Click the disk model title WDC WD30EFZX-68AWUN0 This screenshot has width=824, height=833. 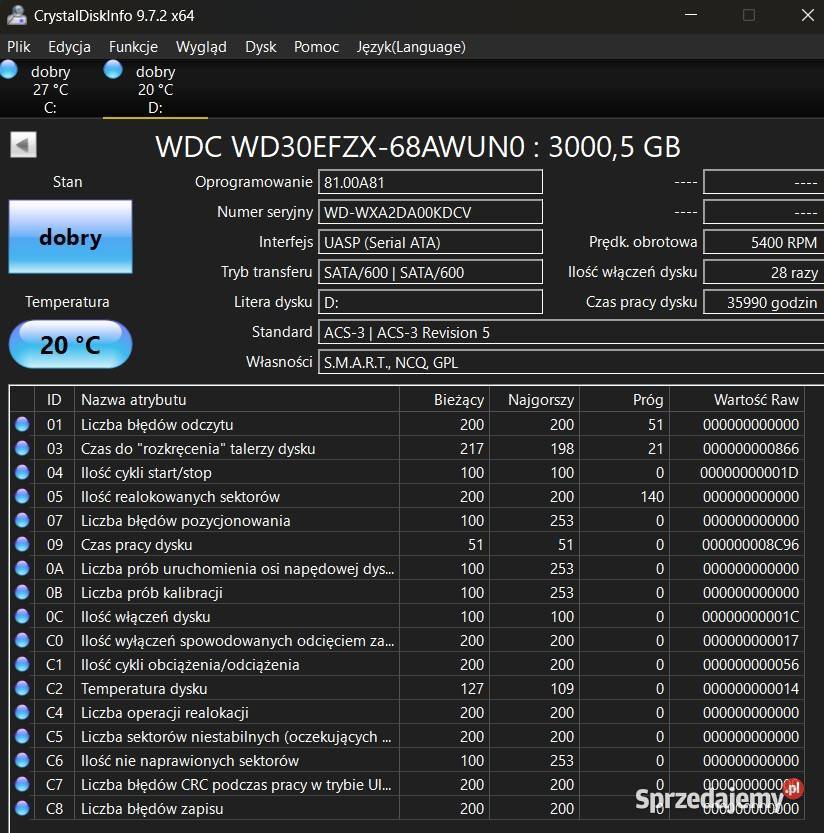click(x=340, y=147)
